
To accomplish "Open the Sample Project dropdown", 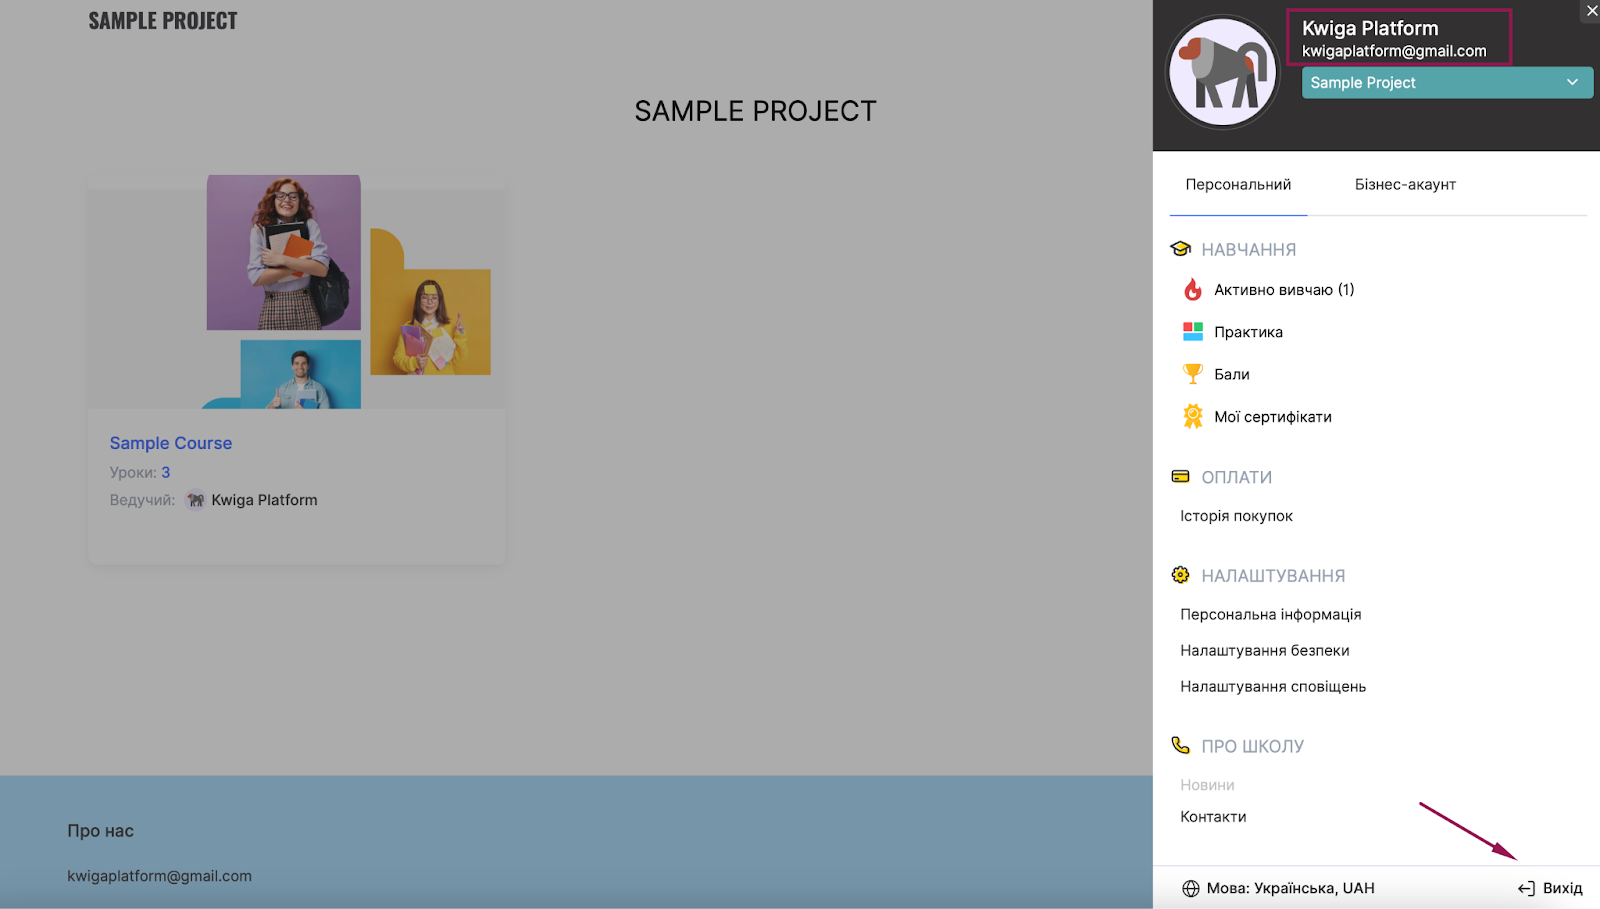I will 1447,83.
